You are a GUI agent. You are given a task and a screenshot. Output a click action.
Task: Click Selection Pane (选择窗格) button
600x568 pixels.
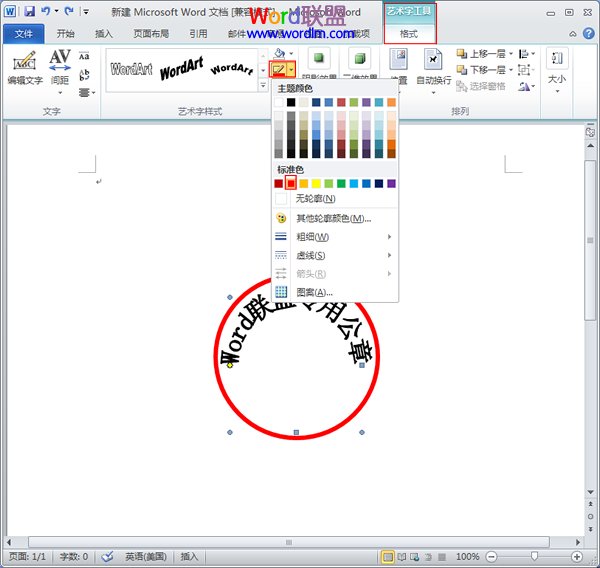point(481,87)
